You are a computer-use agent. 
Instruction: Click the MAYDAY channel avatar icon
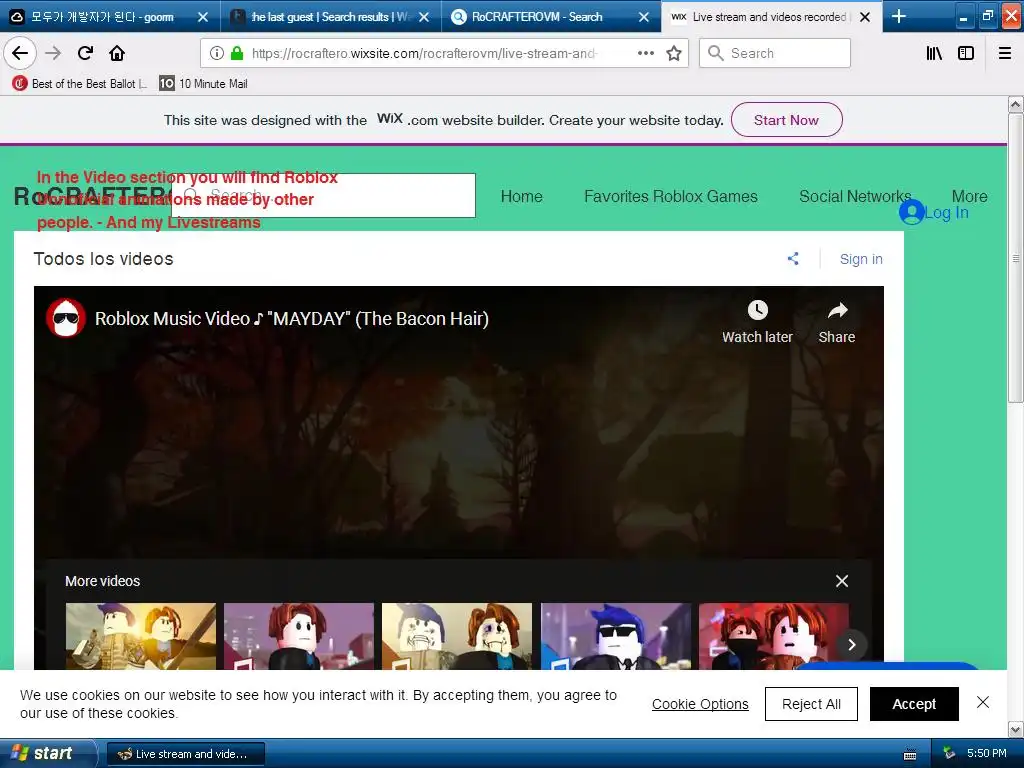[x=66, y=318]
